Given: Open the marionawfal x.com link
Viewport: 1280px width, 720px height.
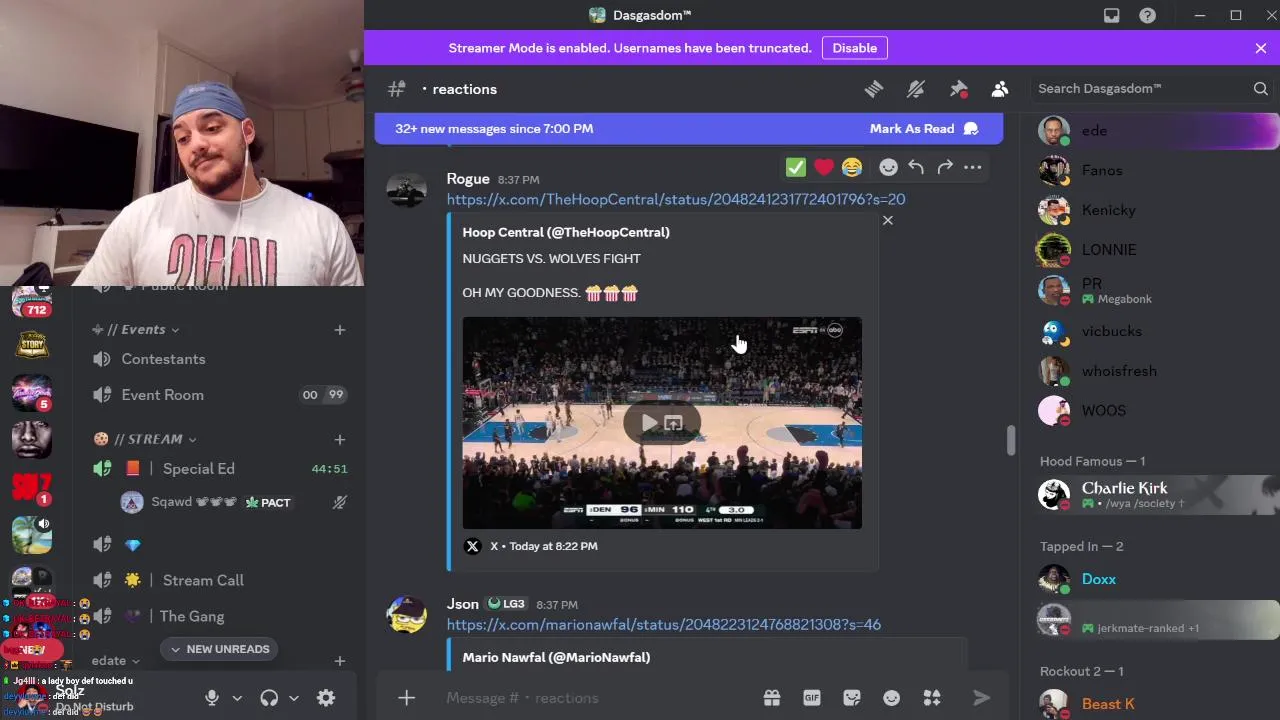Looking at the screenshot, I should click(664, 624).
